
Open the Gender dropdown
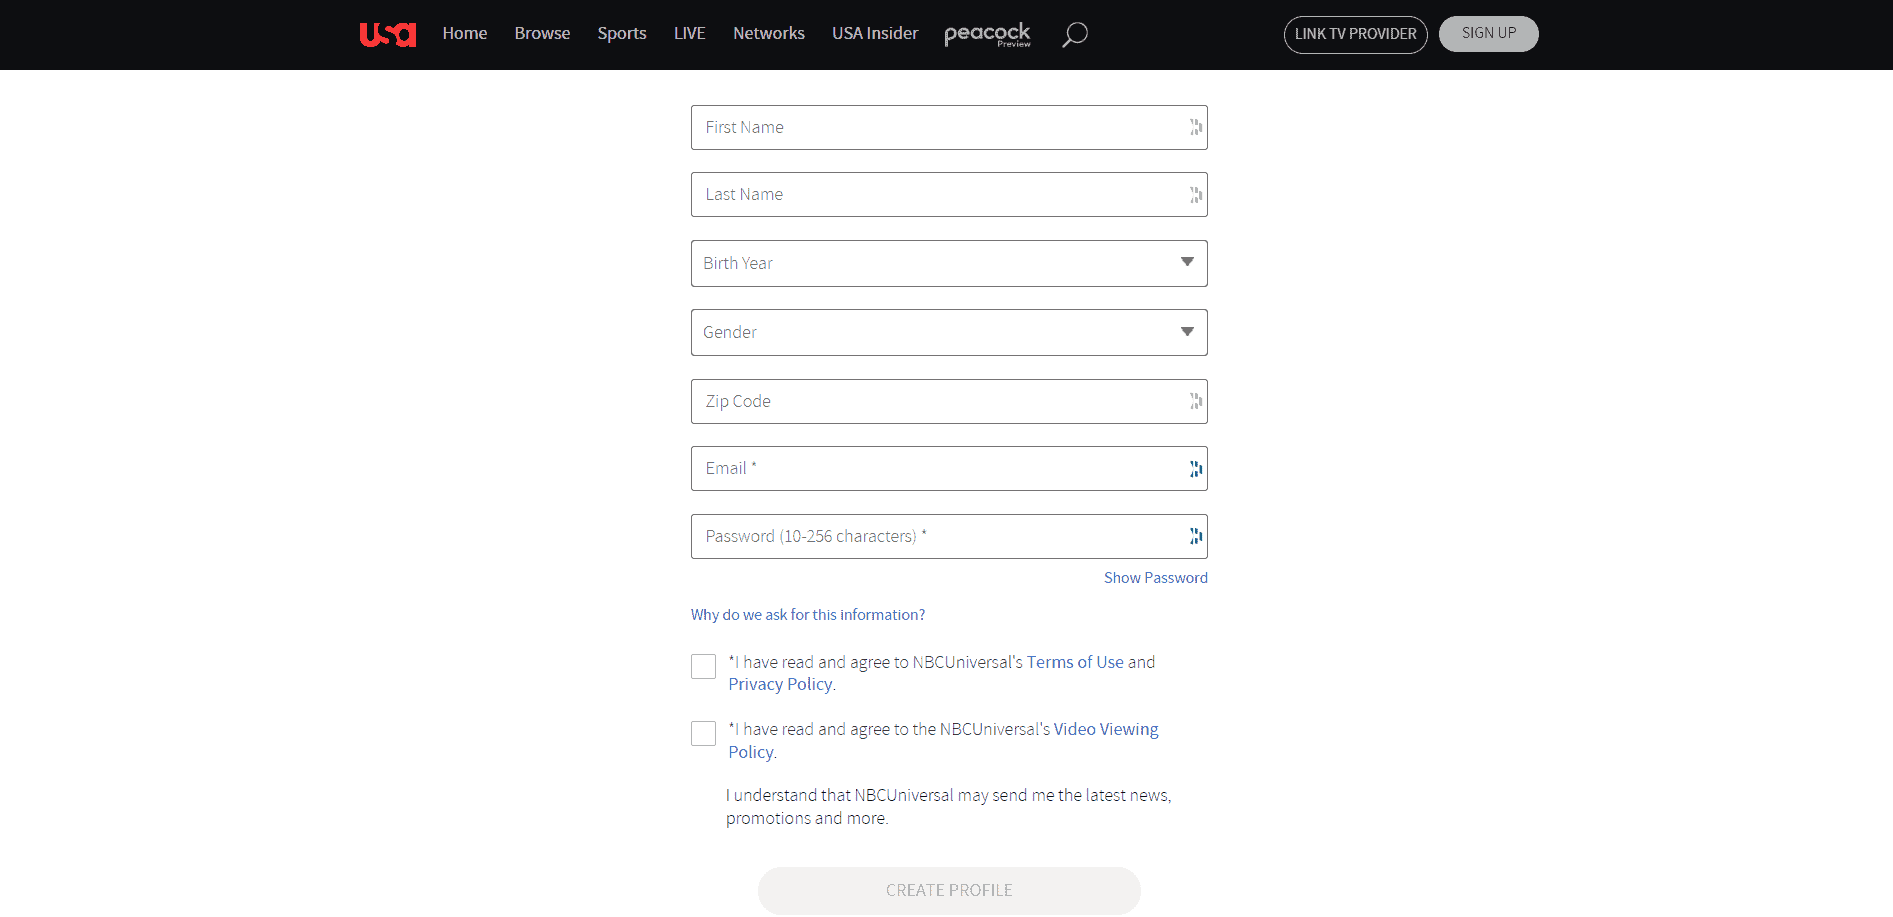click(949, 332)
